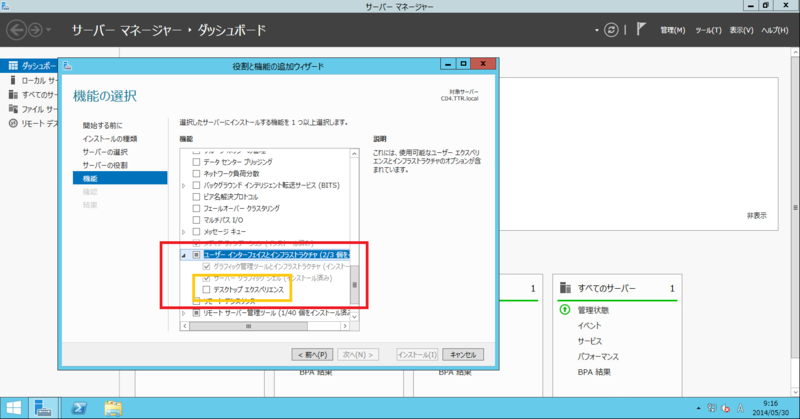Check ピア名解決プロトコル
The height and width of the screenshot is (419, 800).
(196, 196)
